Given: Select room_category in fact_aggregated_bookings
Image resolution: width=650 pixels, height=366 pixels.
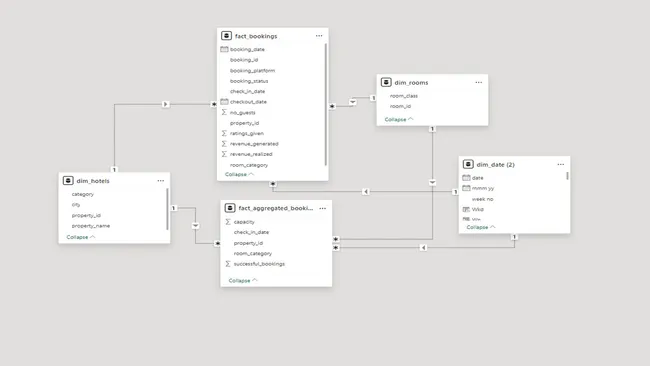Looking at the screenshot, I should [x=253, y=253].
